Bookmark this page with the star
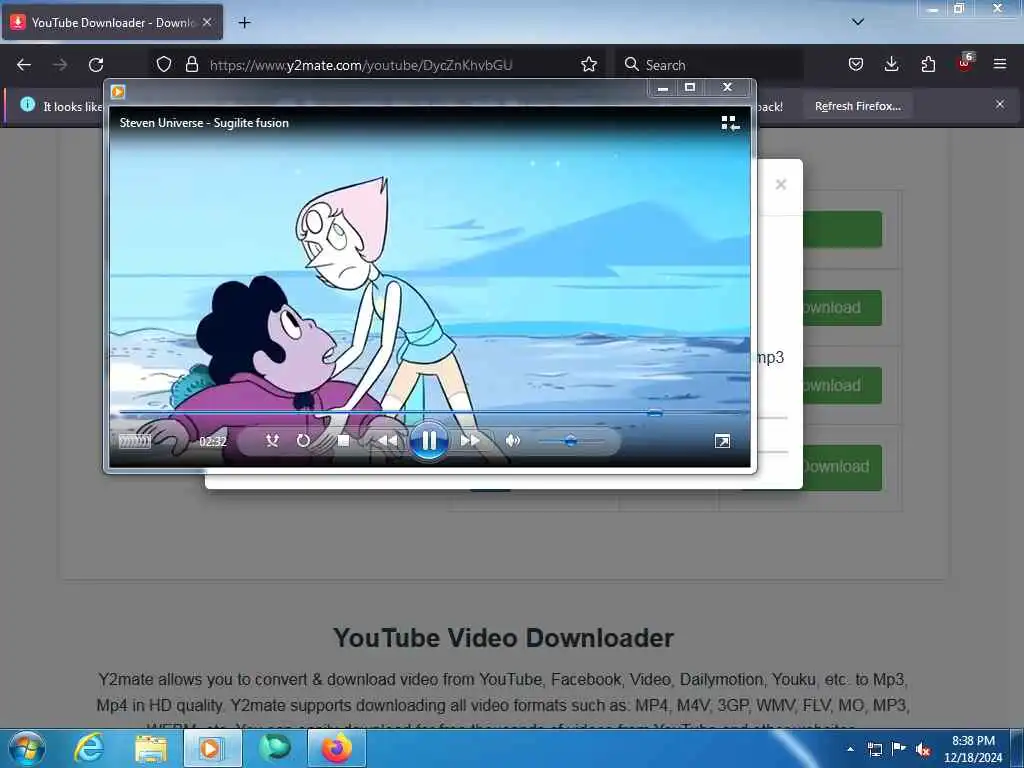 point(589,64)
